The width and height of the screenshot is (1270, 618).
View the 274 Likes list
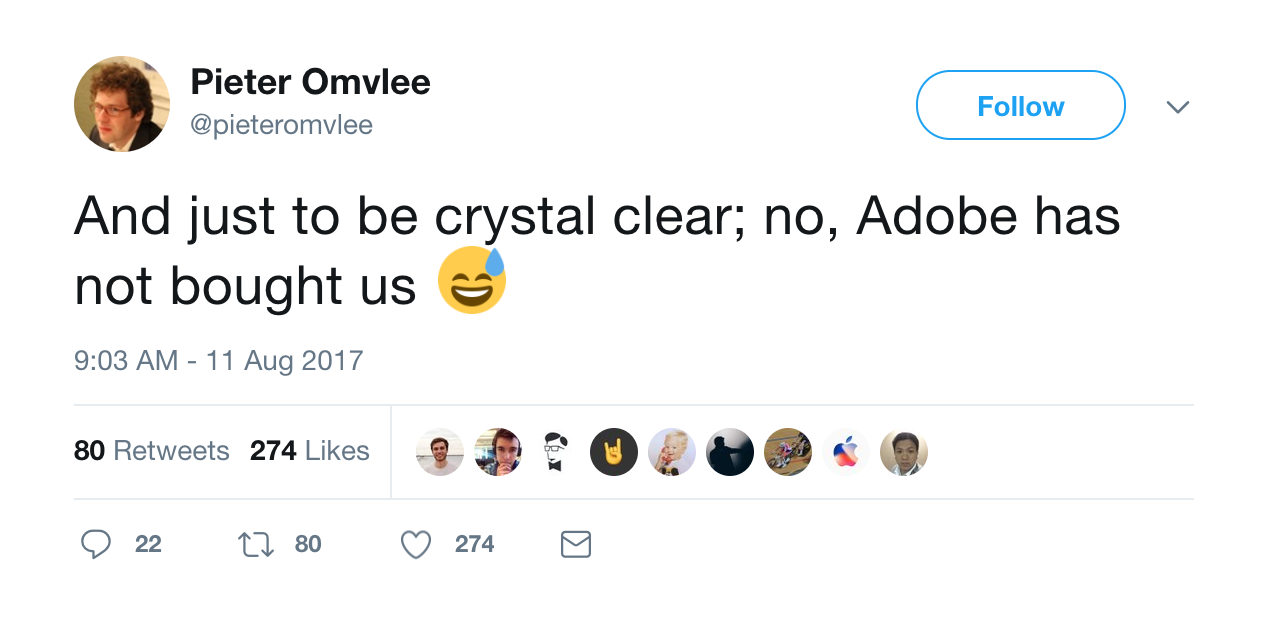pyautogui.click(x=309, y=451)
